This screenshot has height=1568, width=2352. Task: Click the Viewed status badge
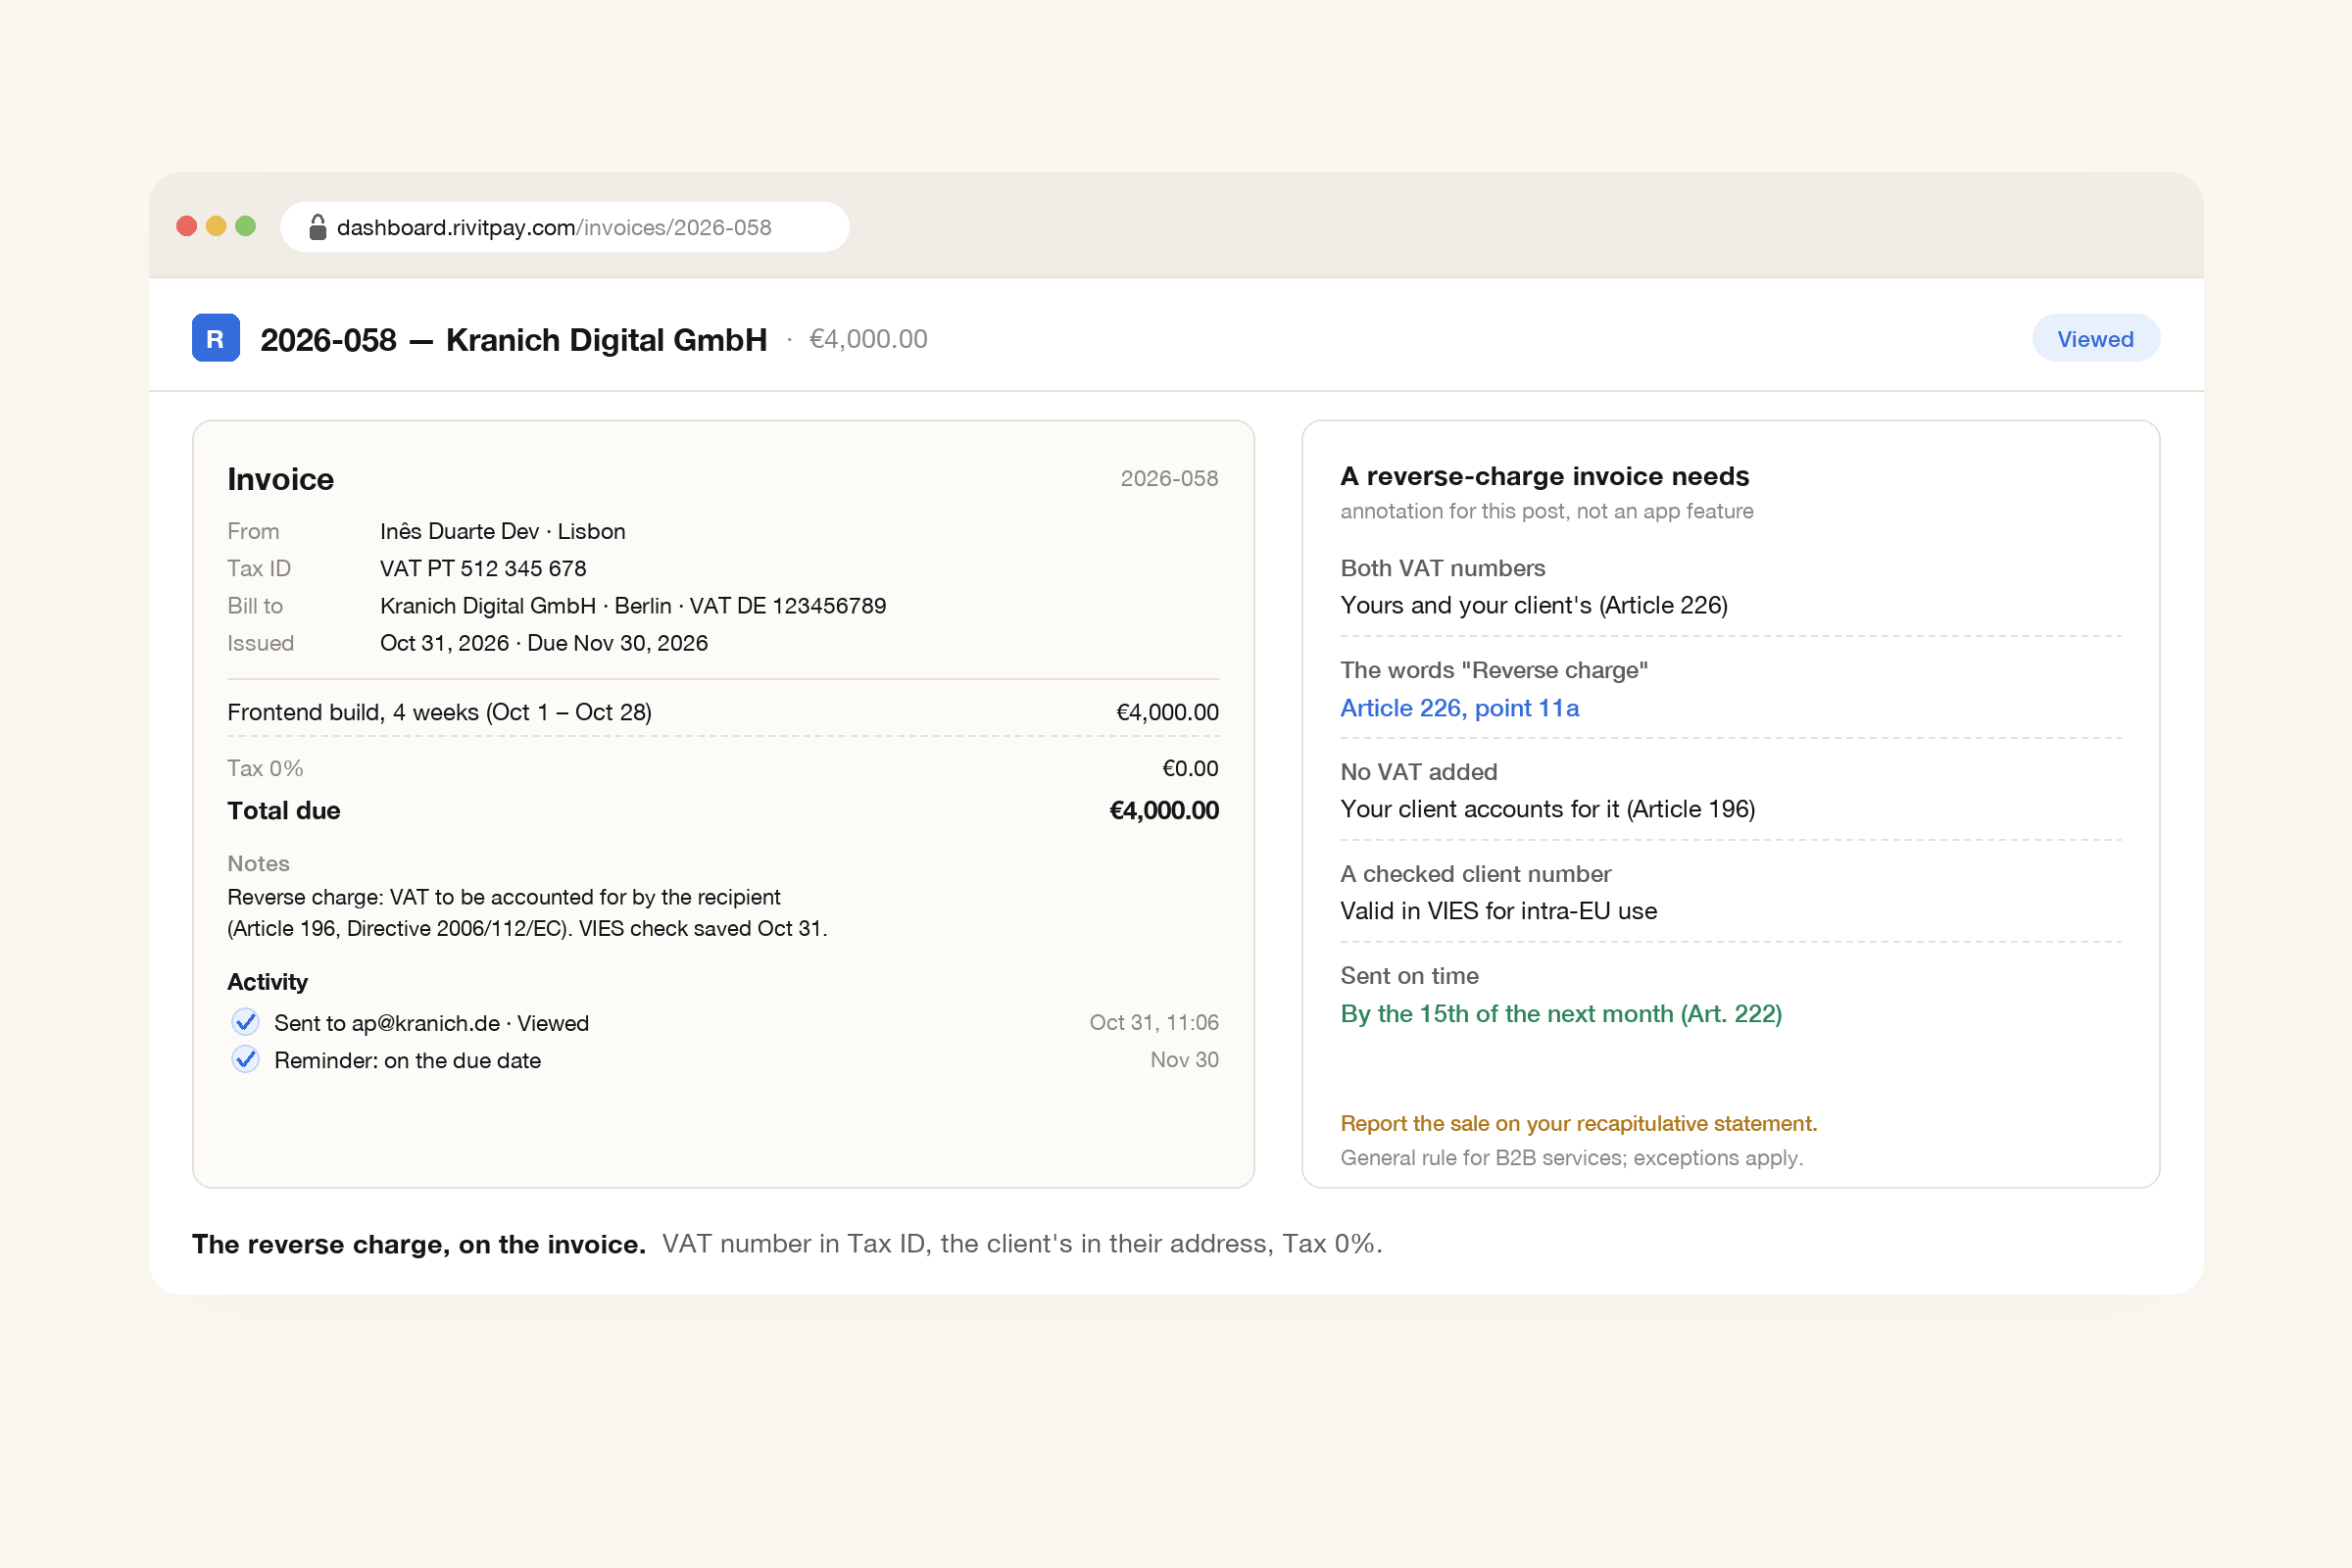point(2096,339)
